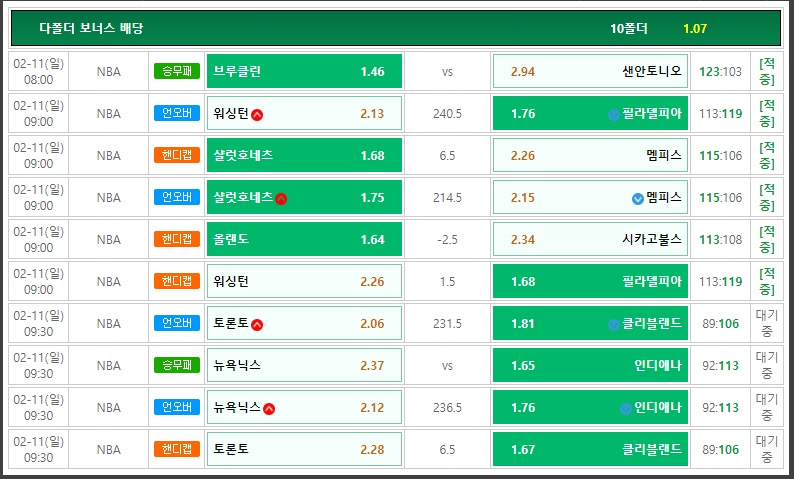Image resolution: width=794 pixels, height=479 pixels.
Task: Click the red over icon next to 뉴욕닉스
Action: pos(269,409)
